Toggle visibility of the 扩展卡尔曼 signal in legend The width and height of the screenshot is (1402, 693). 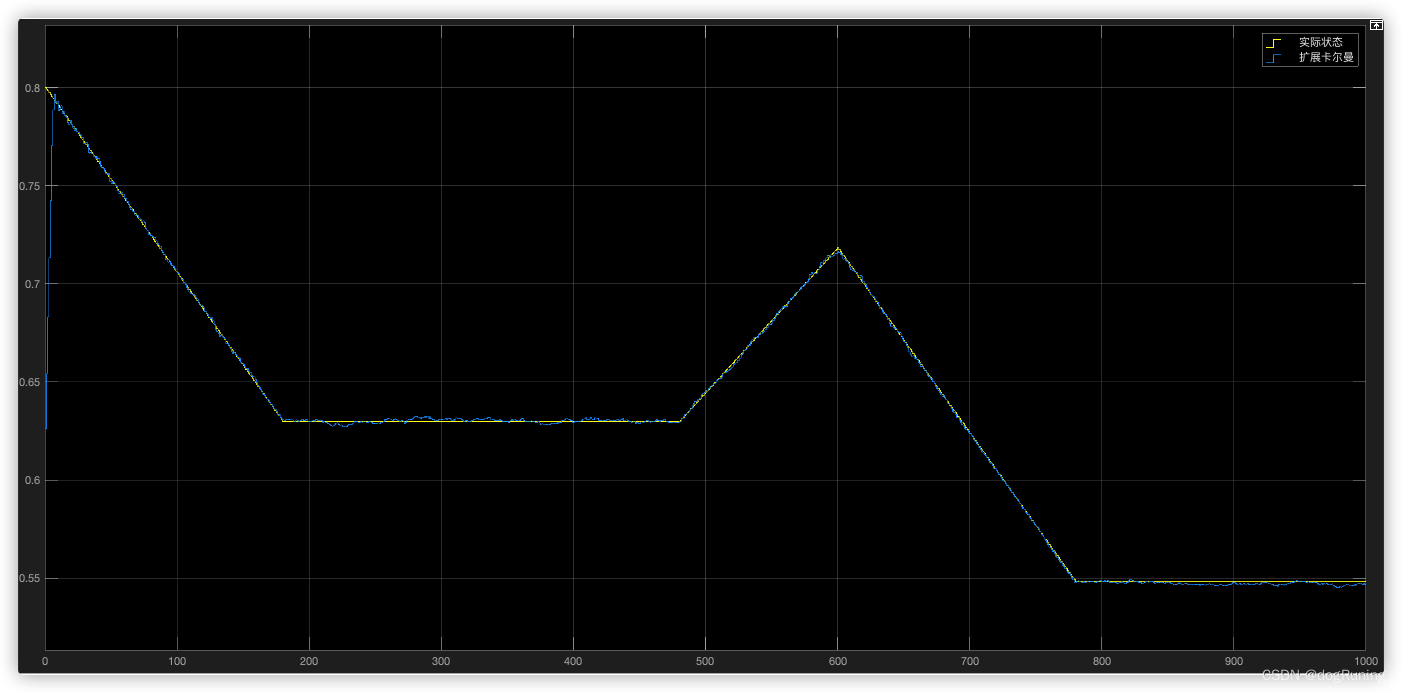[1327, 58]
